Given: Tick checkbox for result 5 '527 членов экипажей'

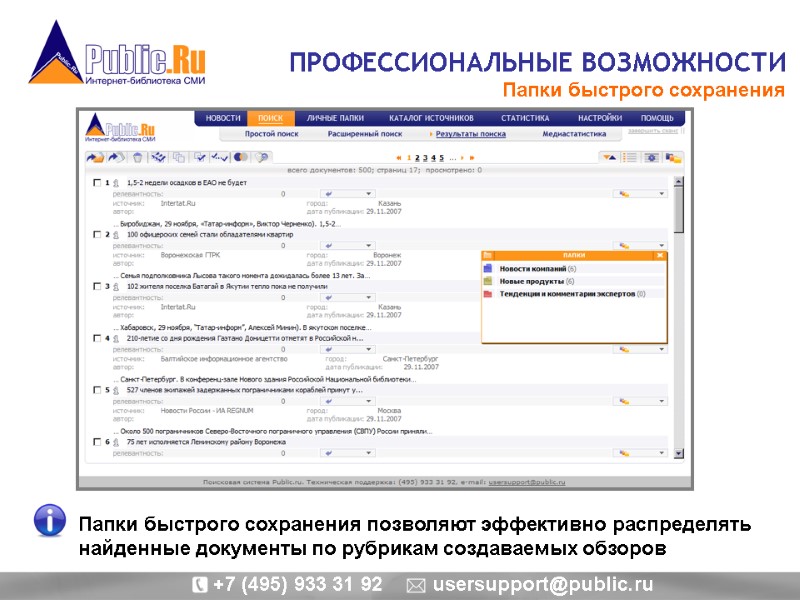Looking at the screenshot, I should tap(97, 390).
